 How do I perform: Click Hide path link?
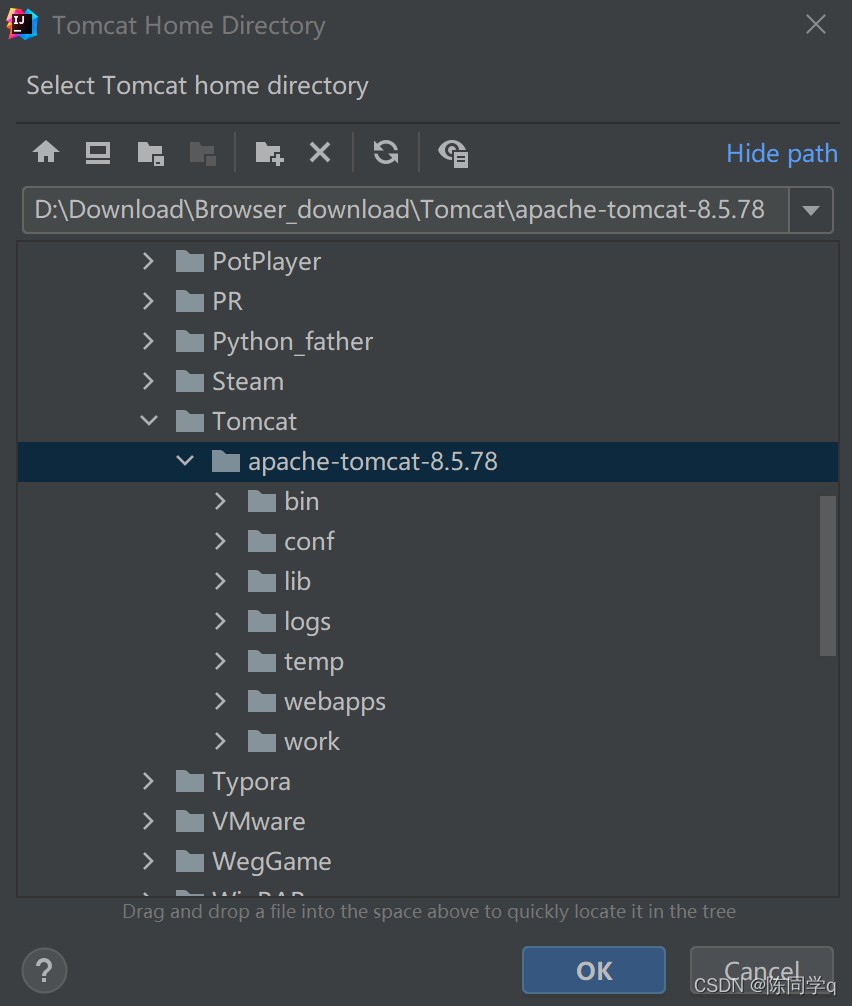(x=781, y=153)
